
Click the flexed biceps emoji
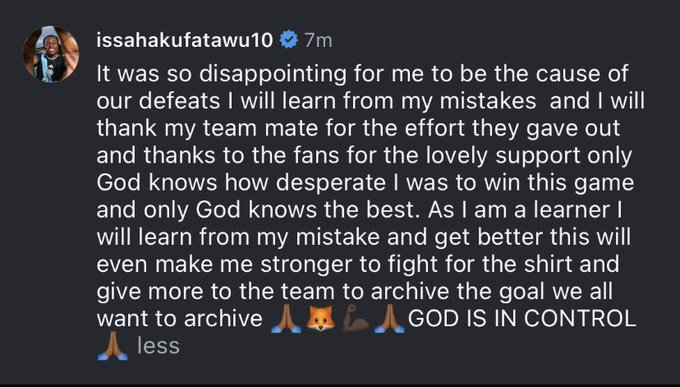(356, 319)
